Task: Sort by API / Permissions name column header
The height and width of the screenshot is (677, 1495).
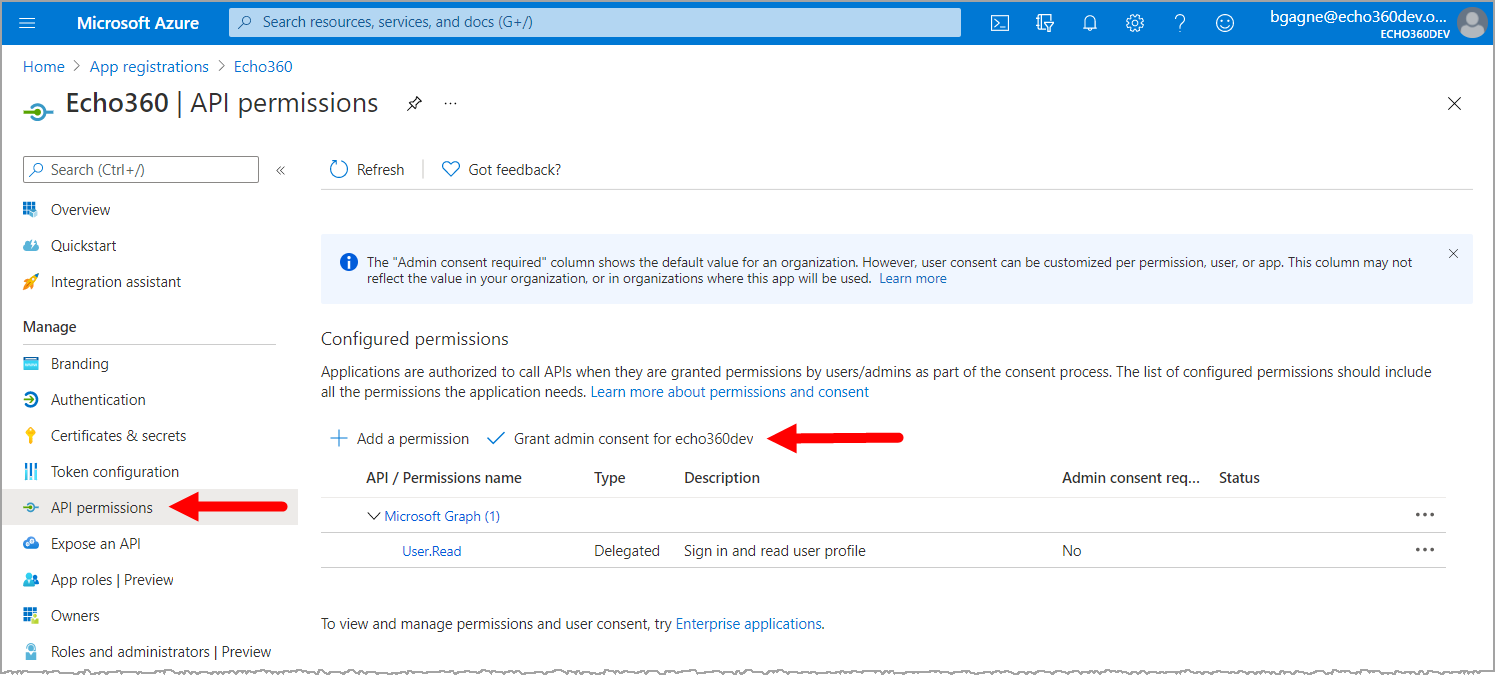Action: tap(444, 478)
